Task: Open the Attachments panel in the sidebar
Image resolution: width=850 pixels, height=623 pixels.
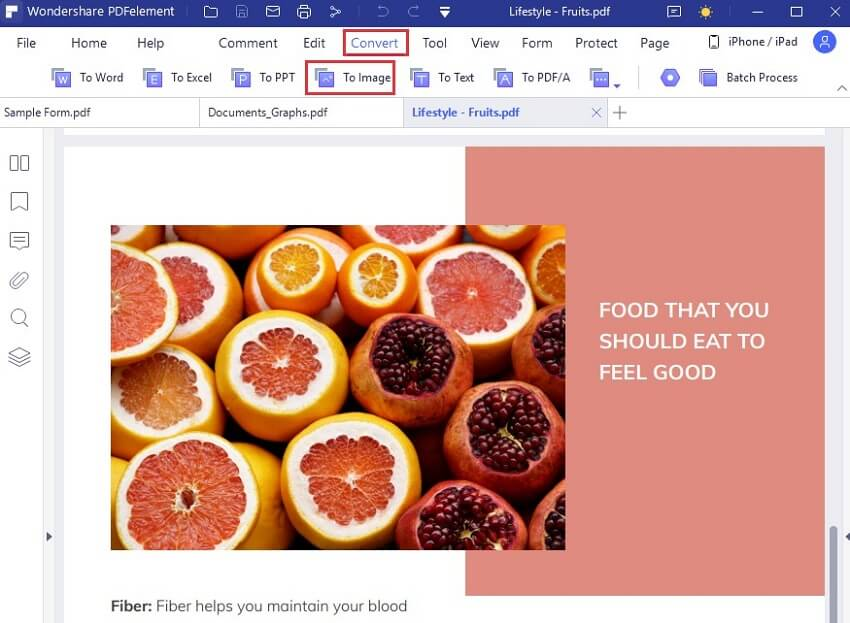Action: tap(19, 279)
